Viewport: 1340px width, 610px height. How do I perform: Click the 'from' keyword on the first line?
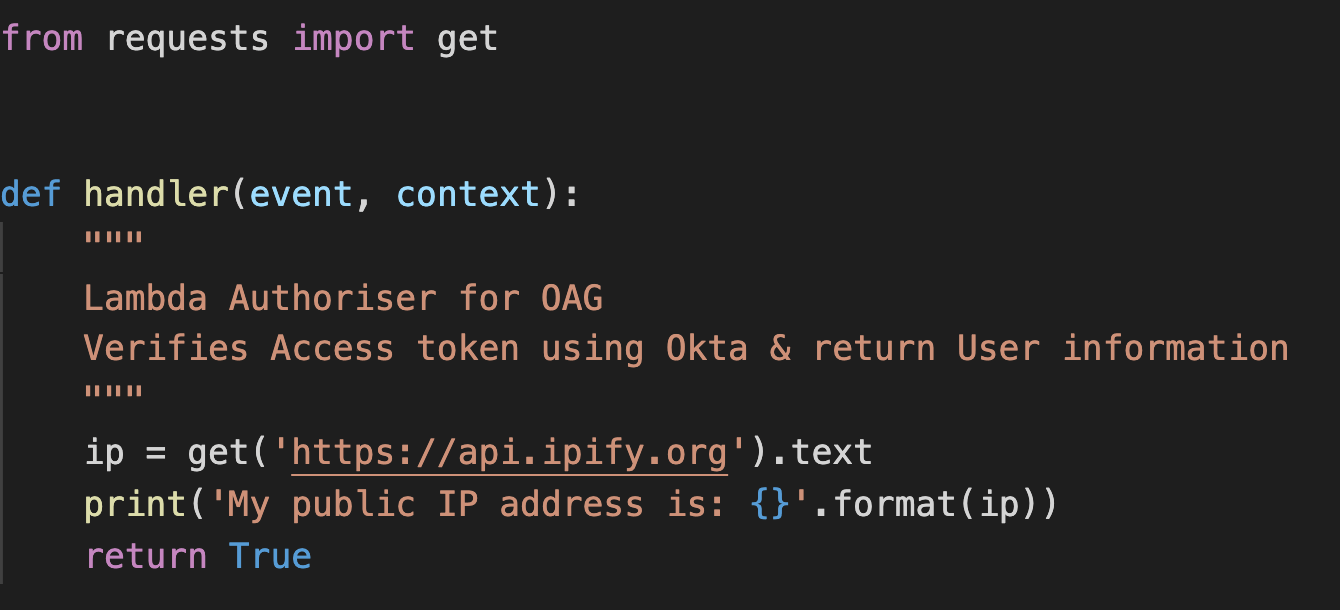[42, 39]
